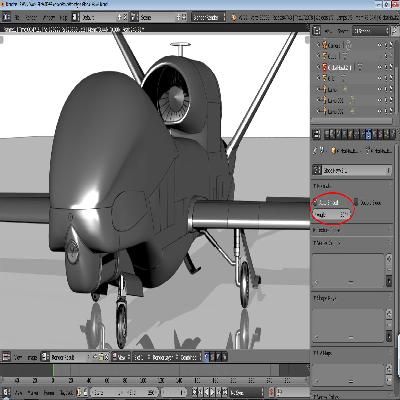The width and height of the screenshot is (400, 400).
Task: Play the animation forward in timeline
Action: pos(213,392)
